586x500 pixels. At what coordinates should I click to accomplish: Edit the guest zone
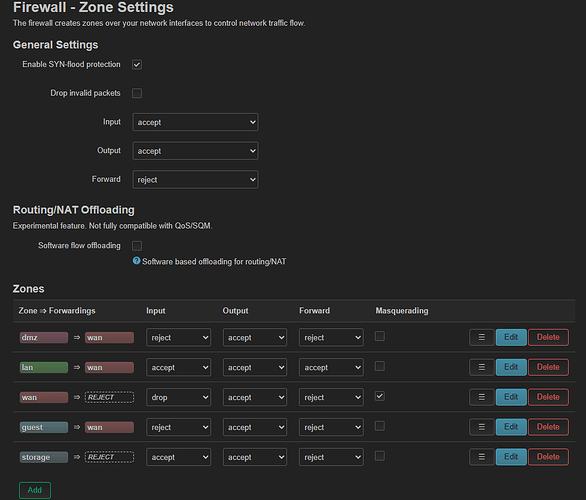pos(511,427)
